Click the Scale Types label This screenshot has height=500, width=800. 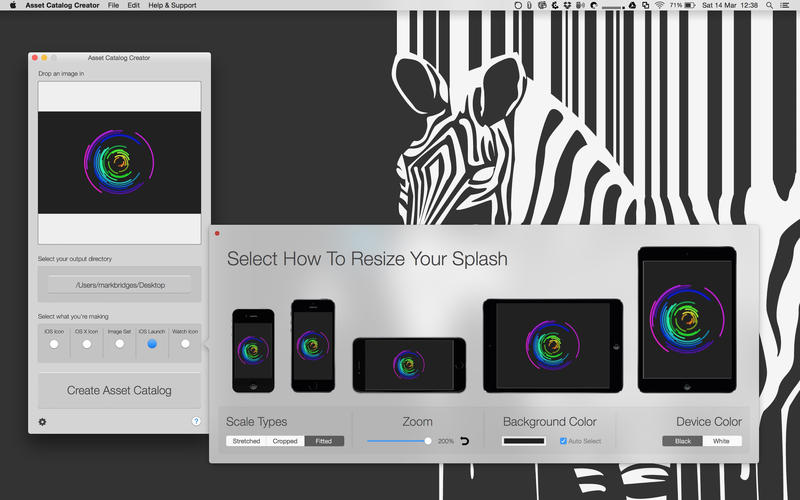256,422
